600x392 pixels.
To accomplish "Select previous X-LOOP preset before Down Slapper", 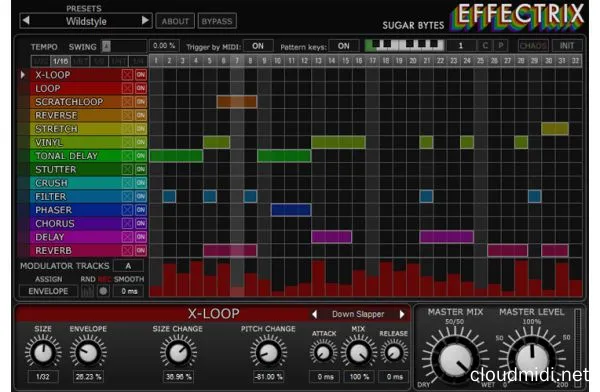I will click(315, 314).
